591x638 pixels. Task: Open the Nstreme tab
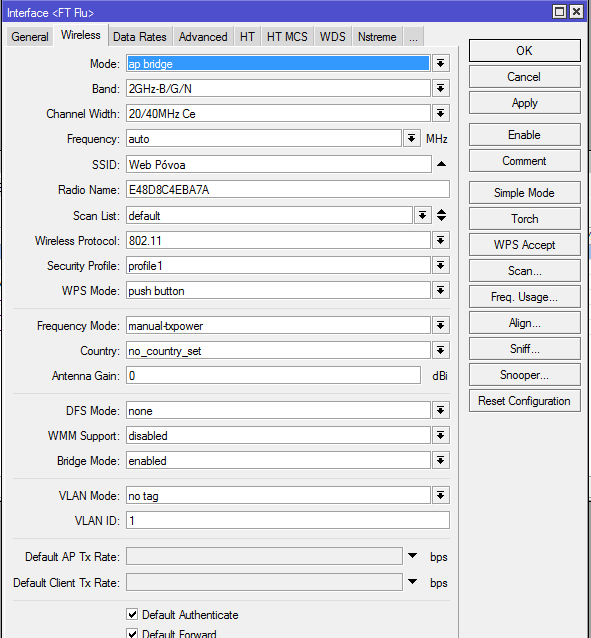pyautogui.click(x=377, y=37)
